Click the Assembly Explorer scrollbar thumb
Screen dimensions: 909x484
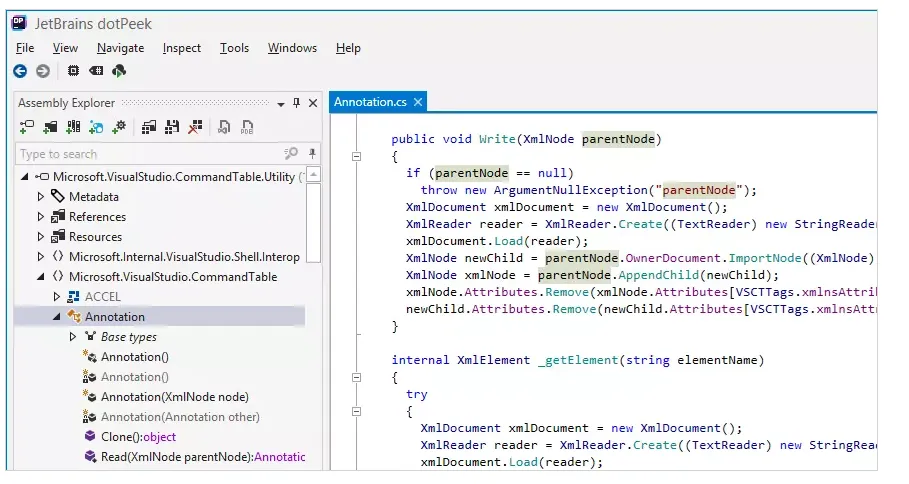click(313, 223)
